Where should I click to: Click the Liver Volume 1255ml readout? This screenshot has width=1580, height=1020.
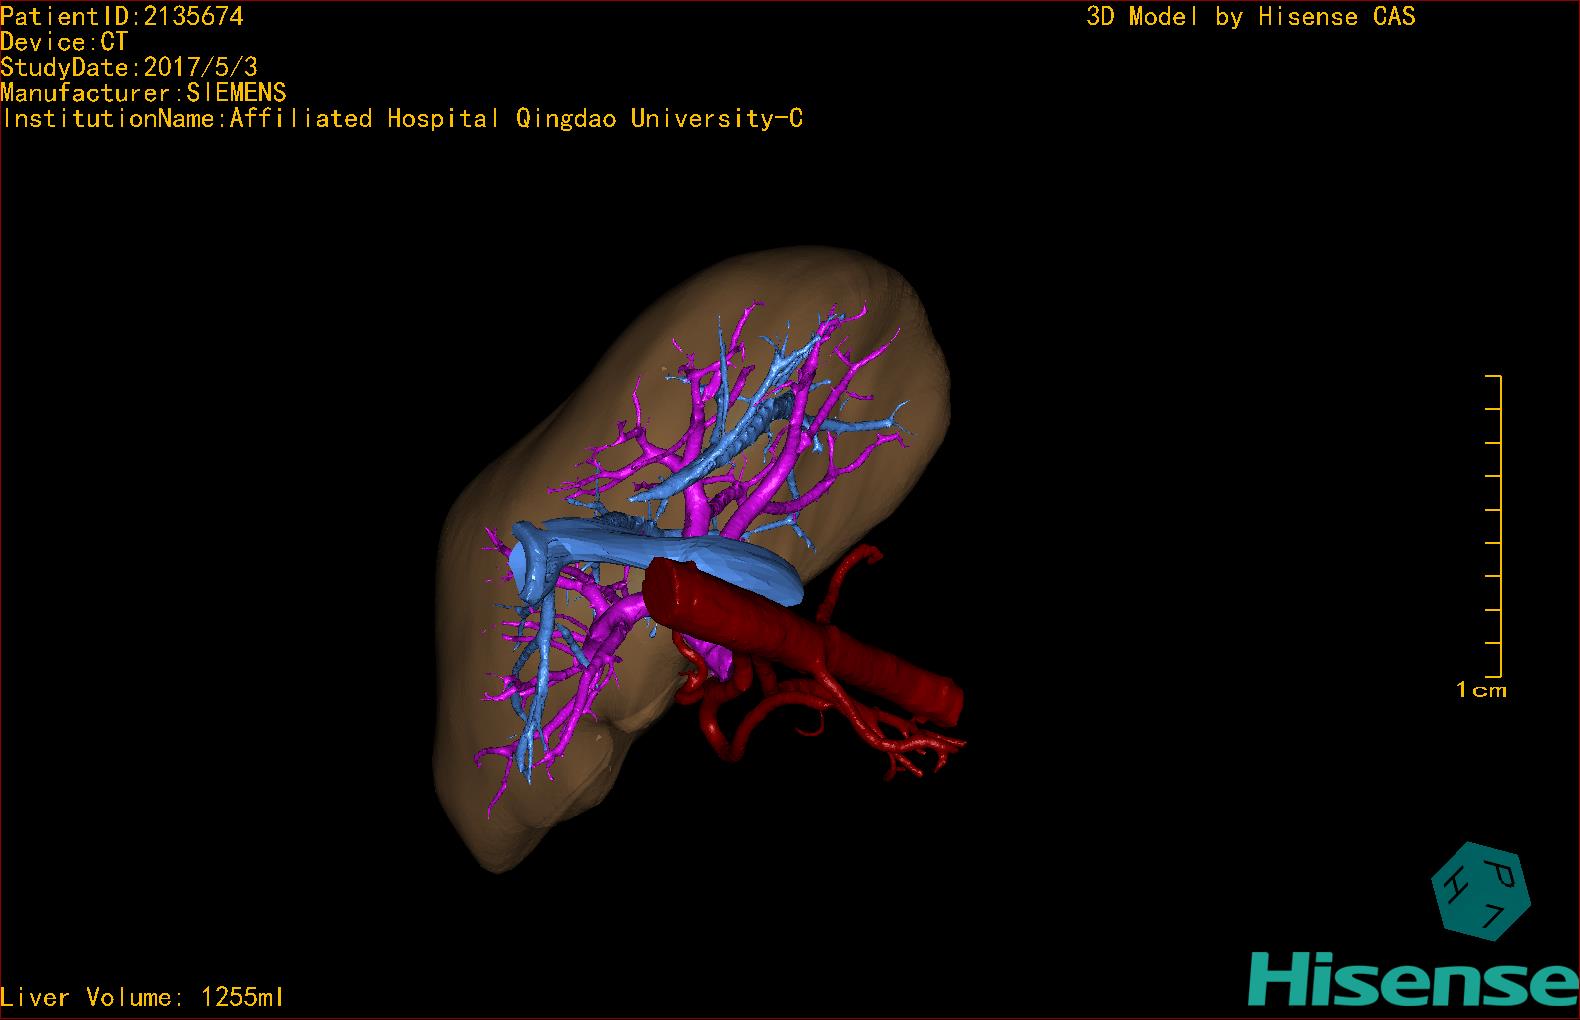click(x=142, y=997)
